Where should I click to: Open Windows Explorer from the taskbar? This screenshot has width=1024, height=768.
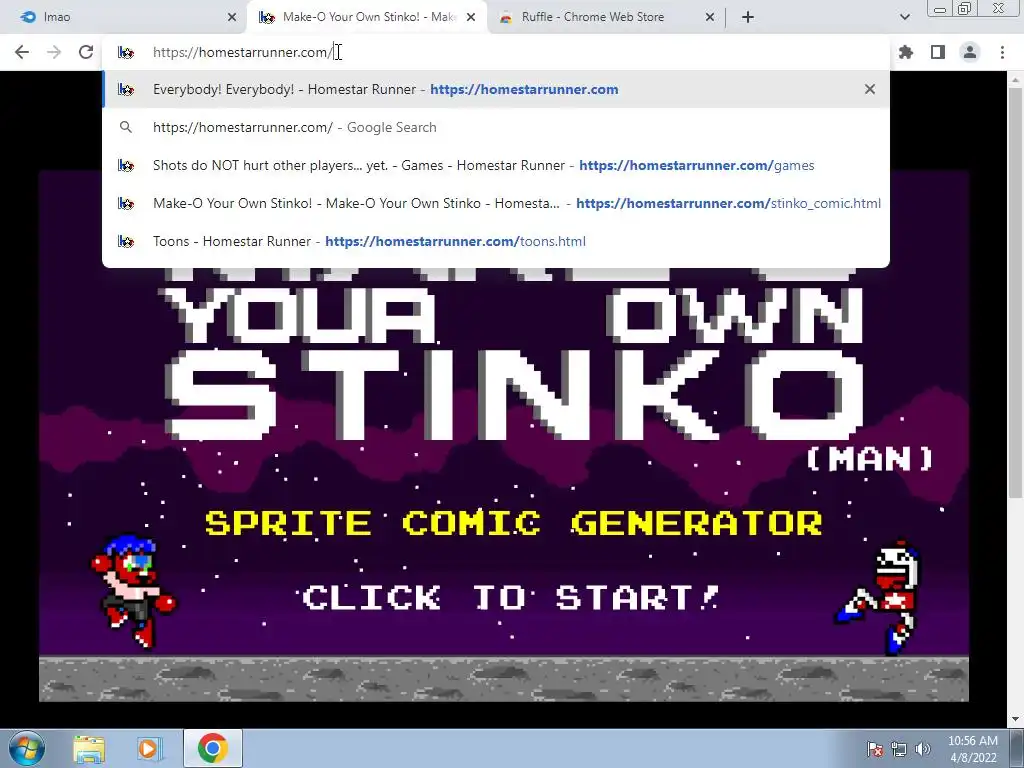(x=89, y=748)
